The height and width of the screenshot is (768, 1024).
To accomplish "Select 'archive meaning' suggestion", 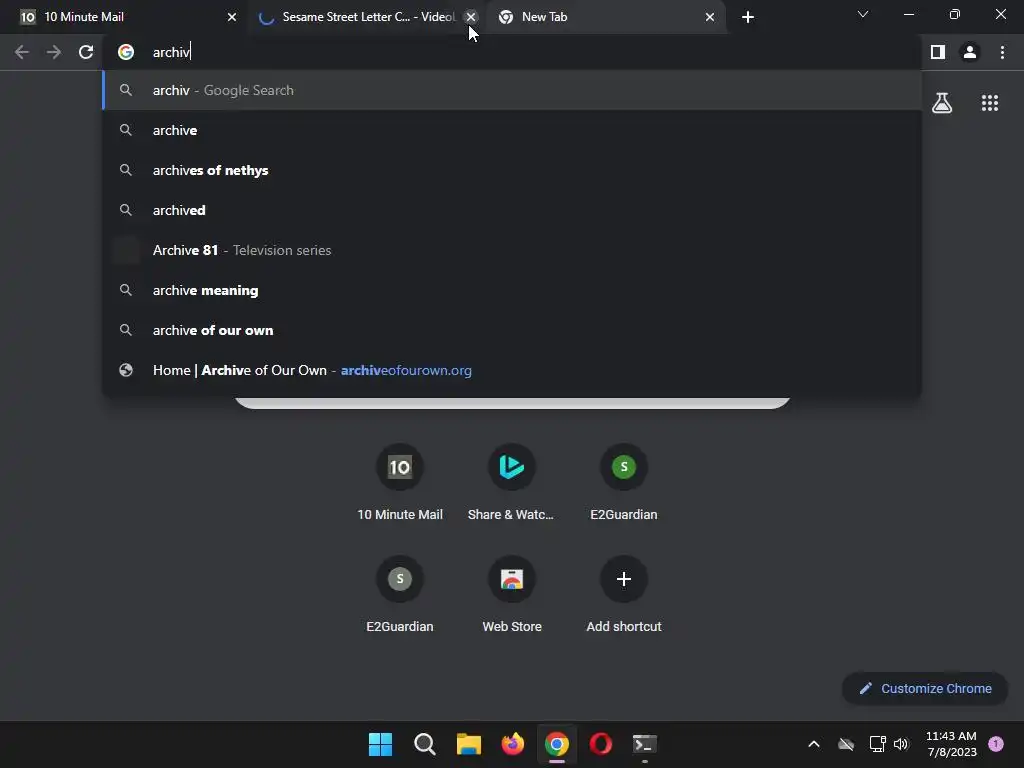I will pyautogui.click(x=511, y=290).
